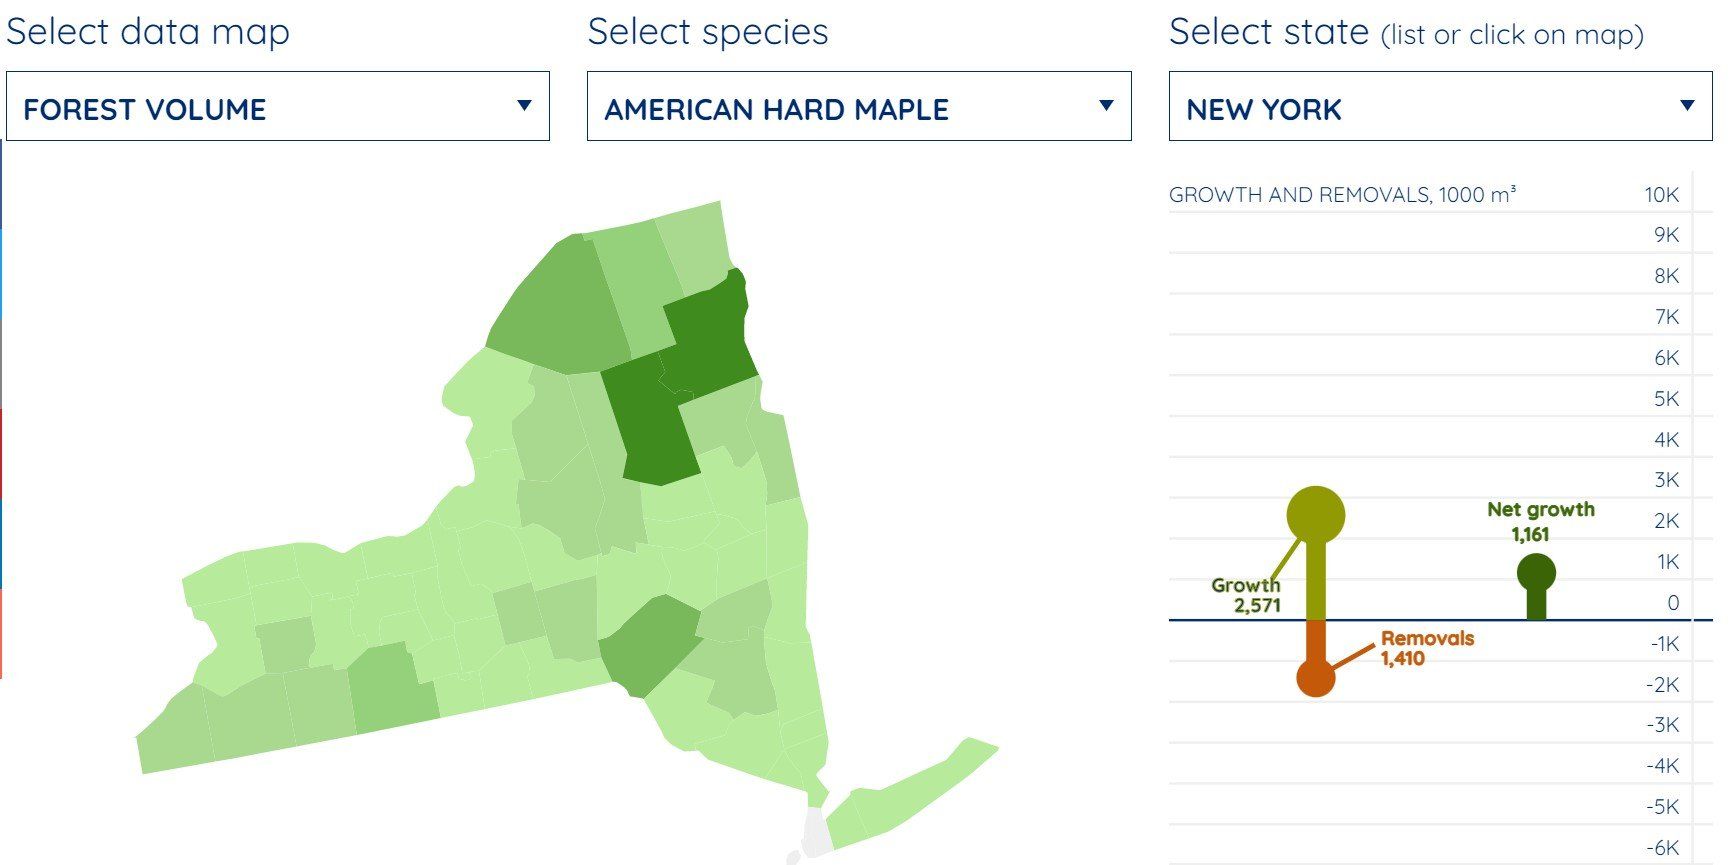Click the Growth and Removals chart title
1732x865 pixels.
coord(1342,194)
